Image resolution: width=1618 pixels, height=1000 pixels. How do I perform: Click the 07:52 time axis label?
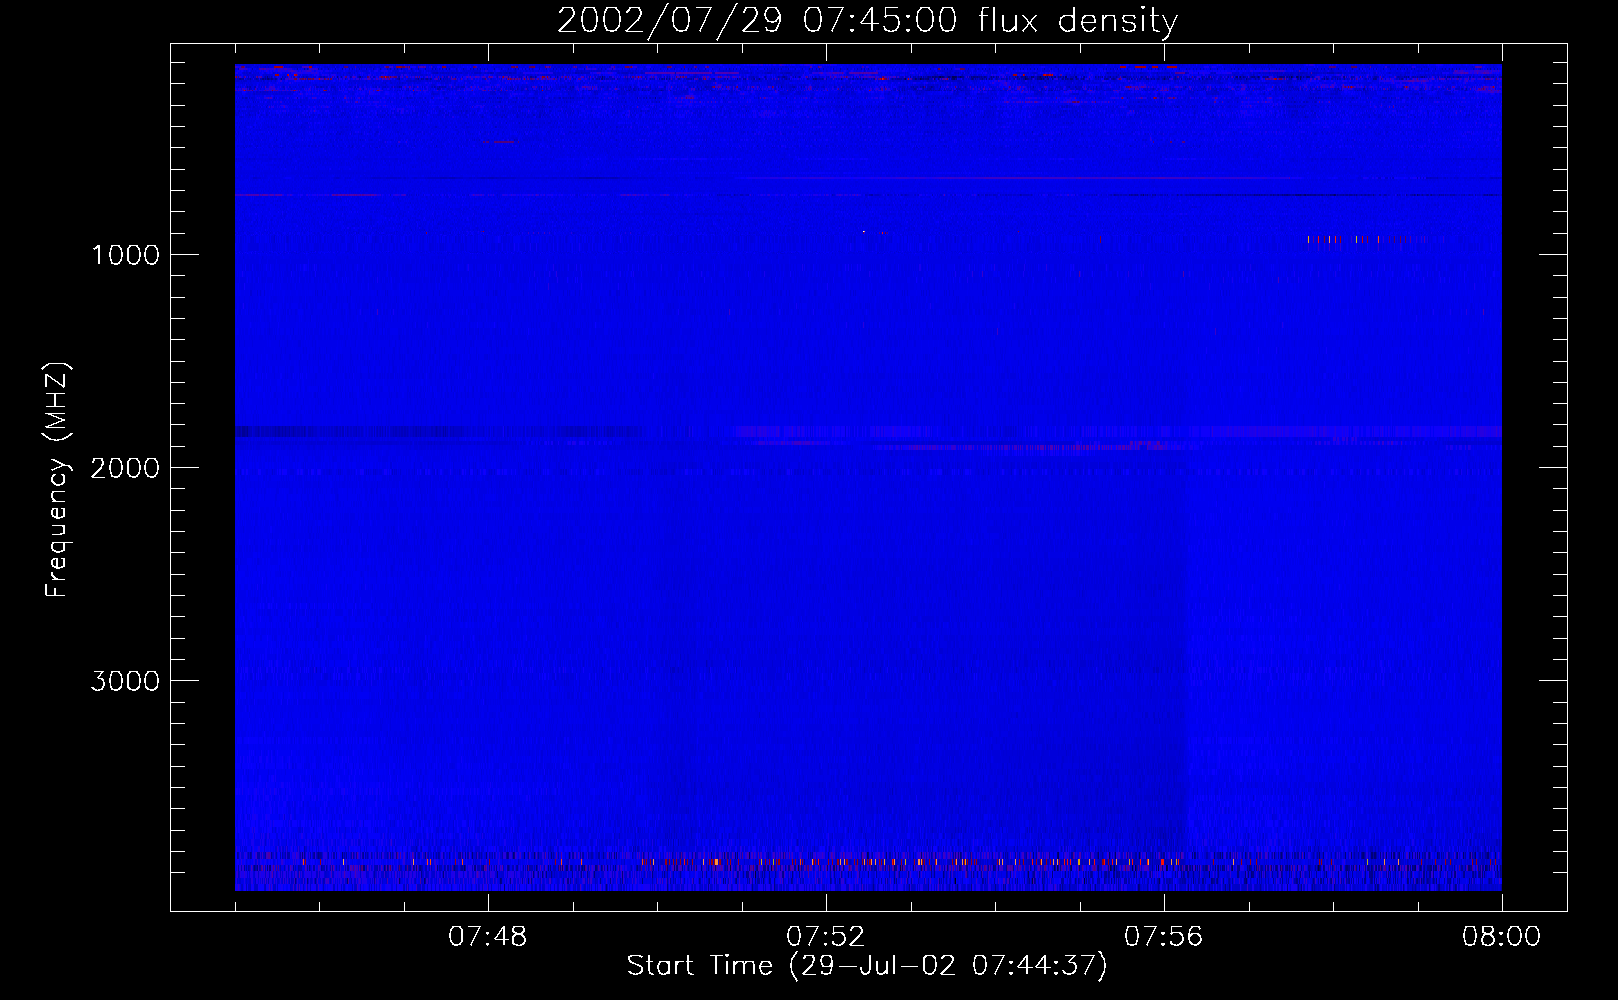tap(826, 937)
